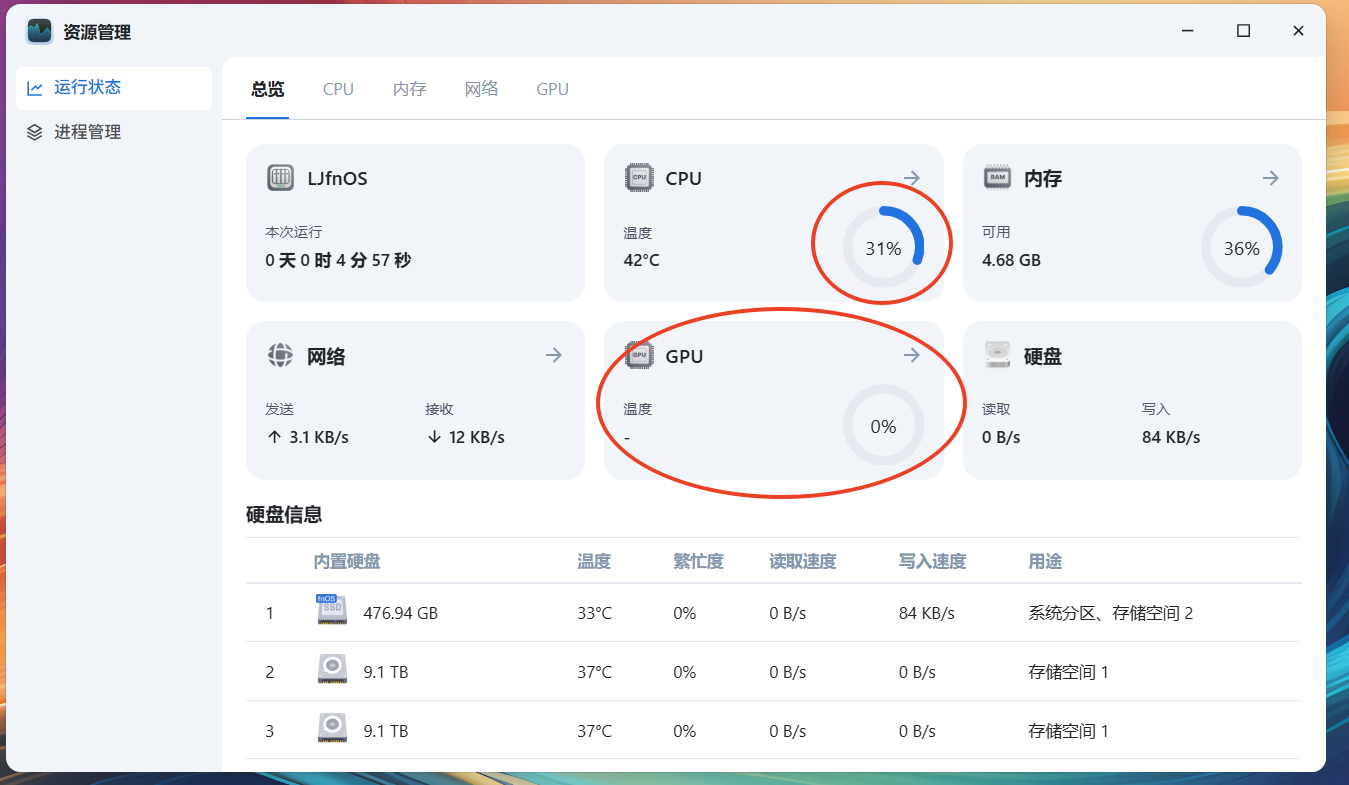
Task: Click the LJfnOS device icon
Action: coord(280,178)
